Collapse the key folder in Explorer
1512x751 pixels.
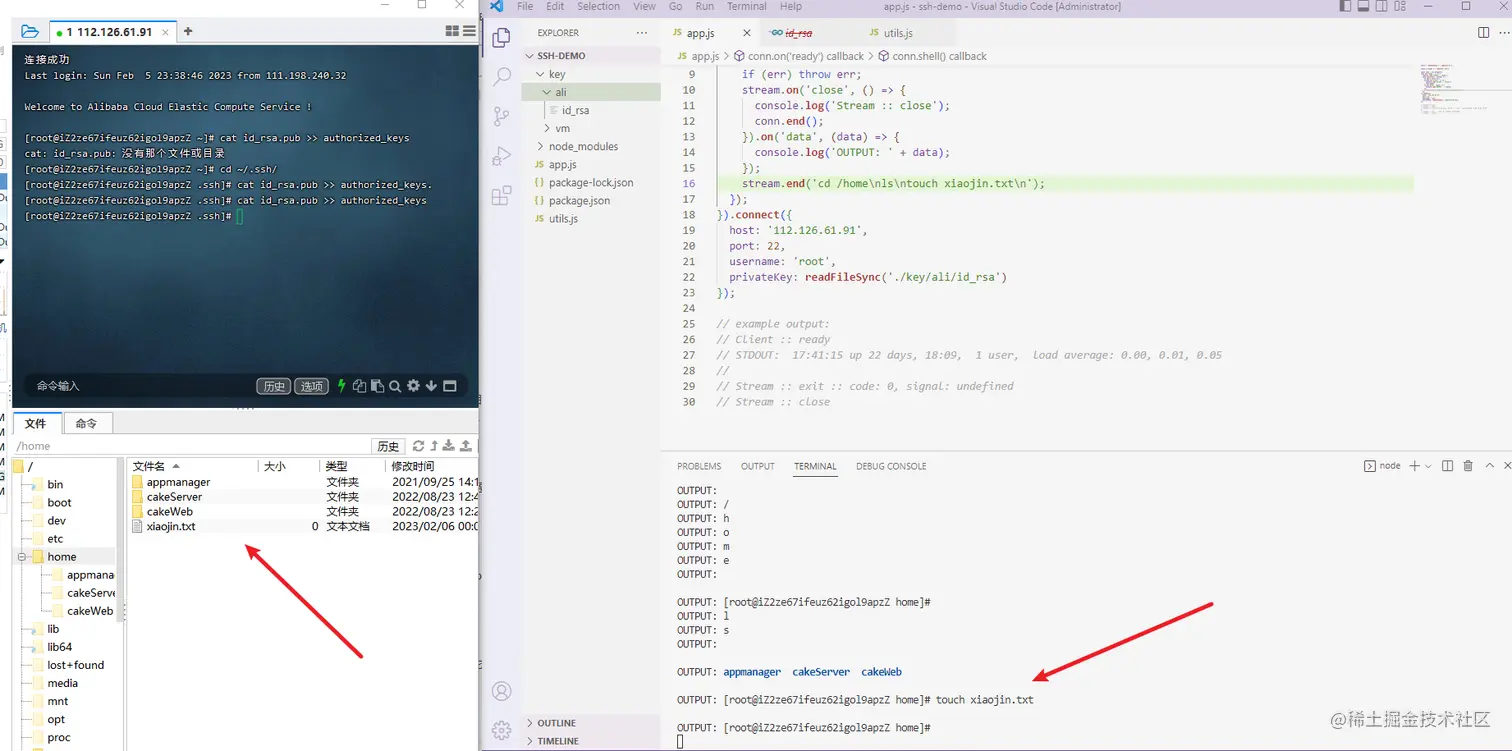point(540,74)
